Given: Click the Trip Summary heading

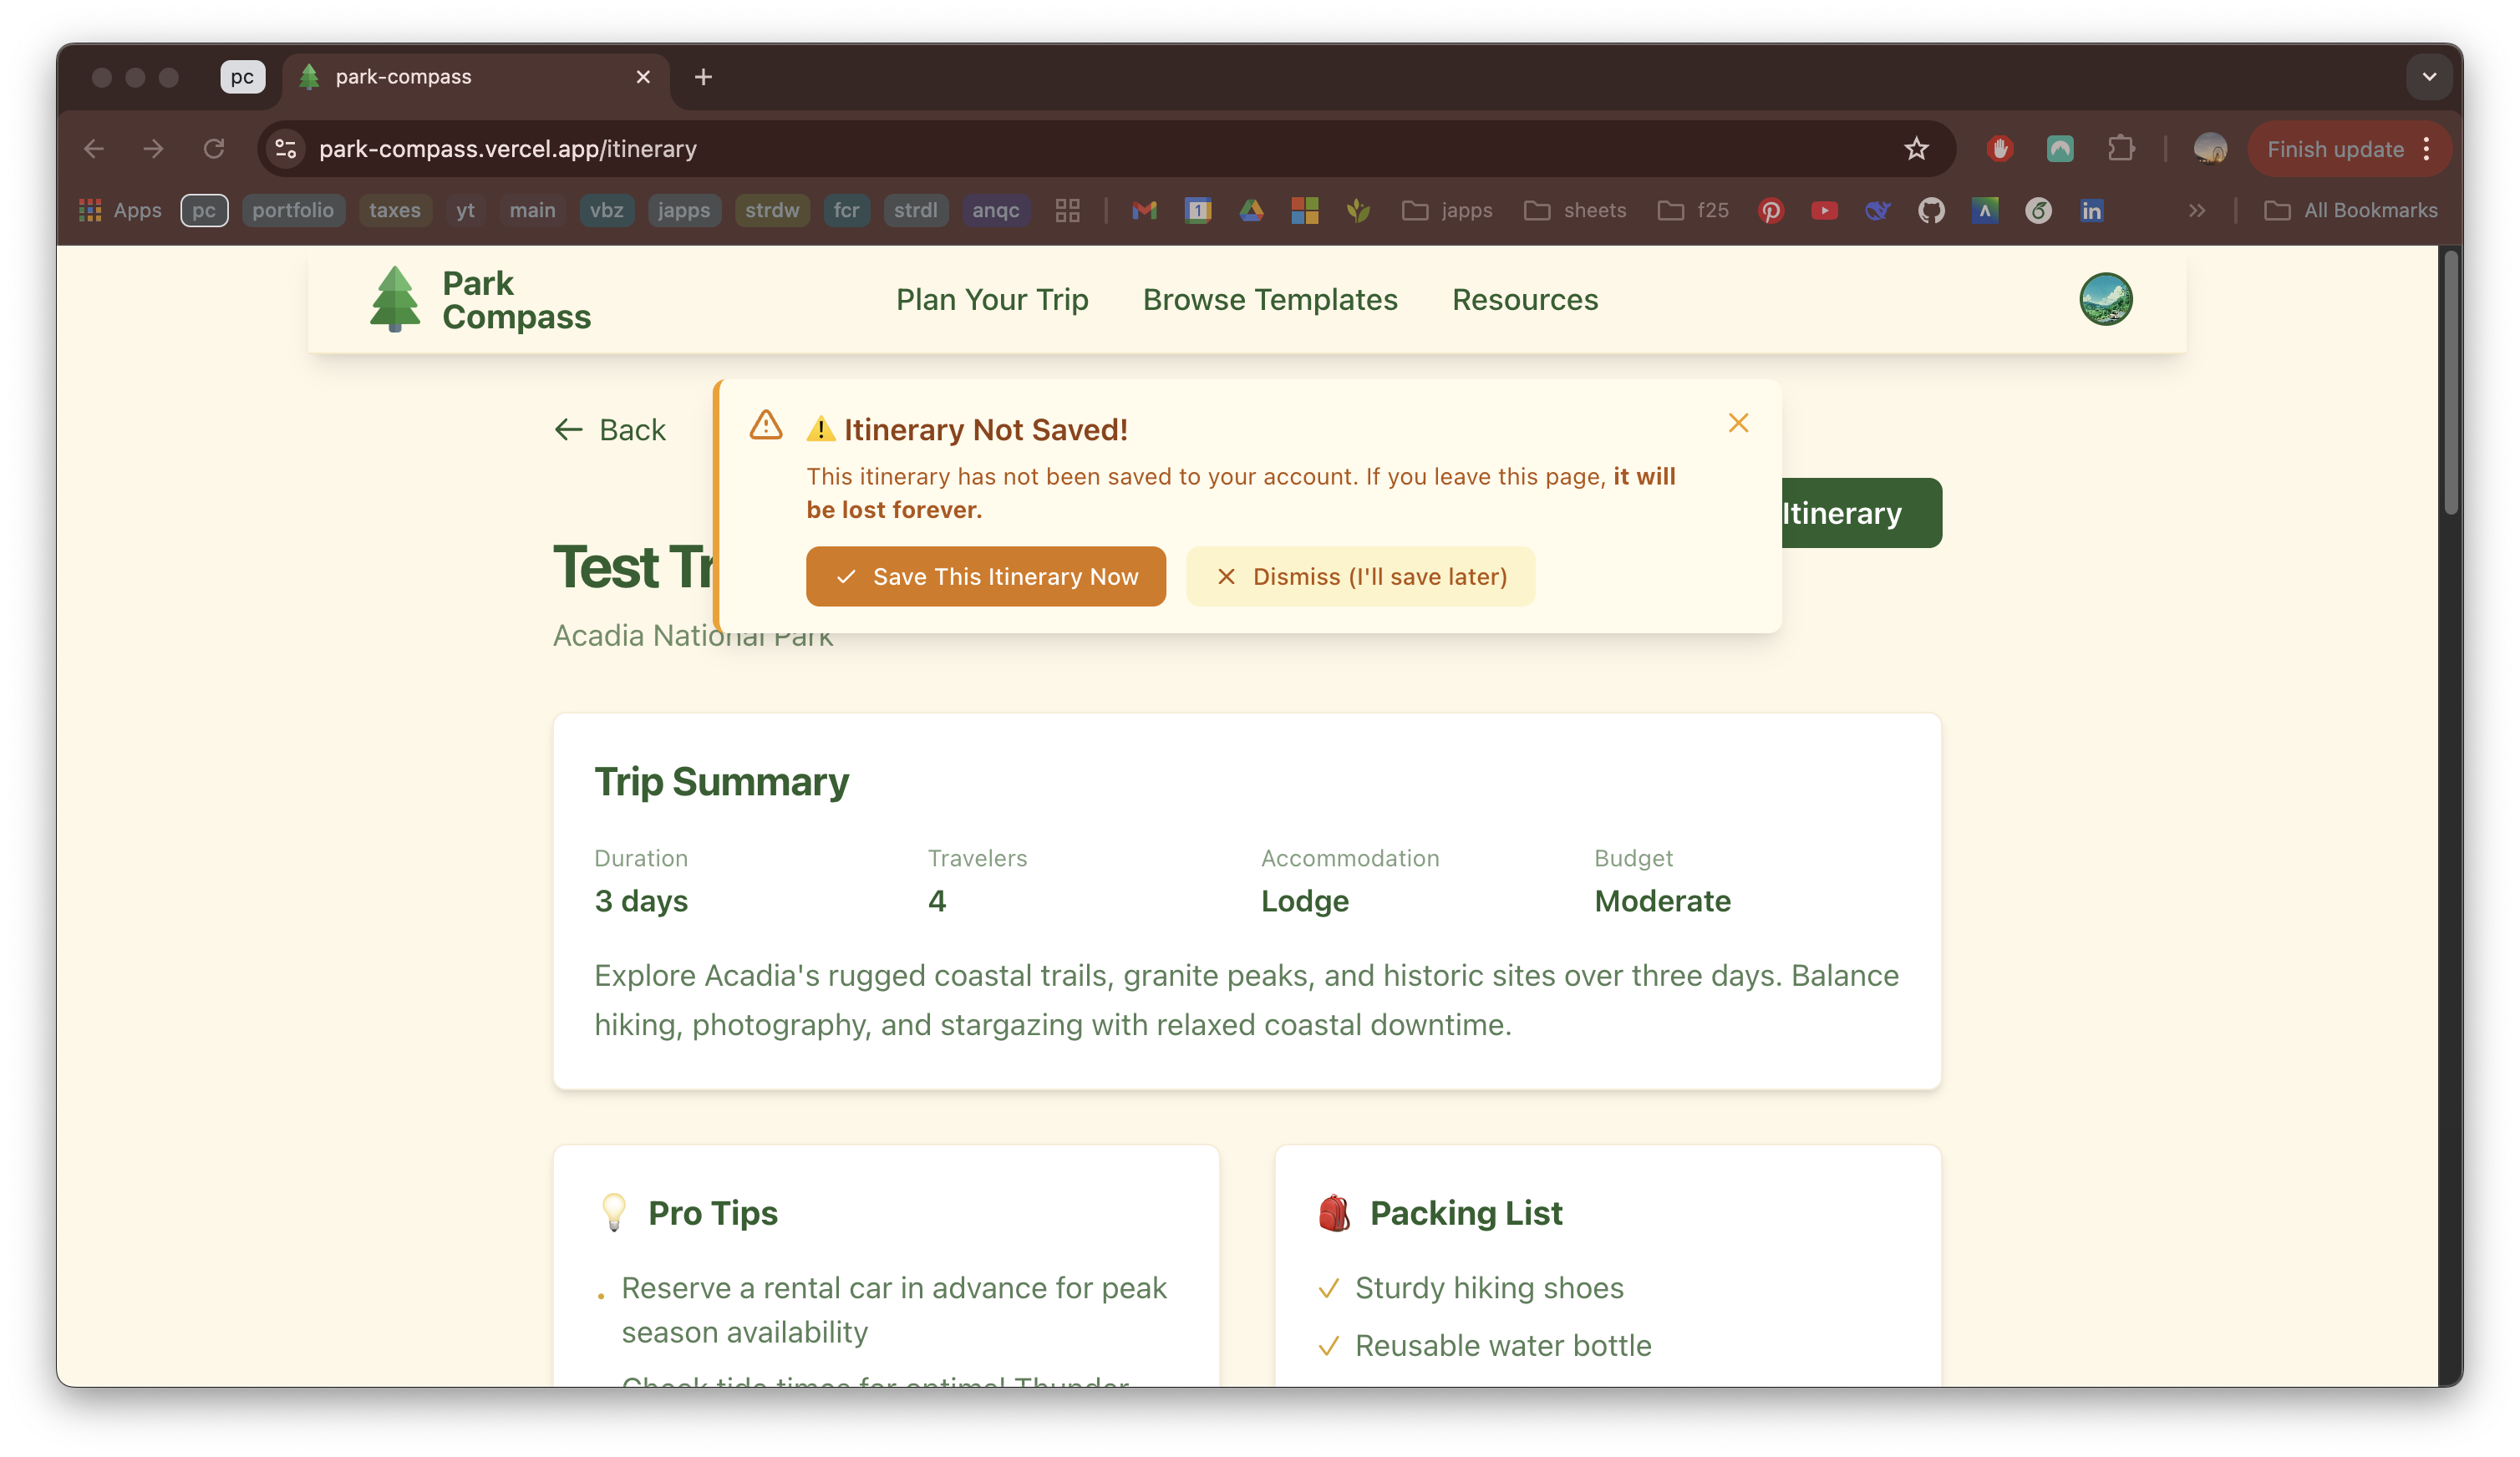Looking at the screenshot, I should [721, 782].
